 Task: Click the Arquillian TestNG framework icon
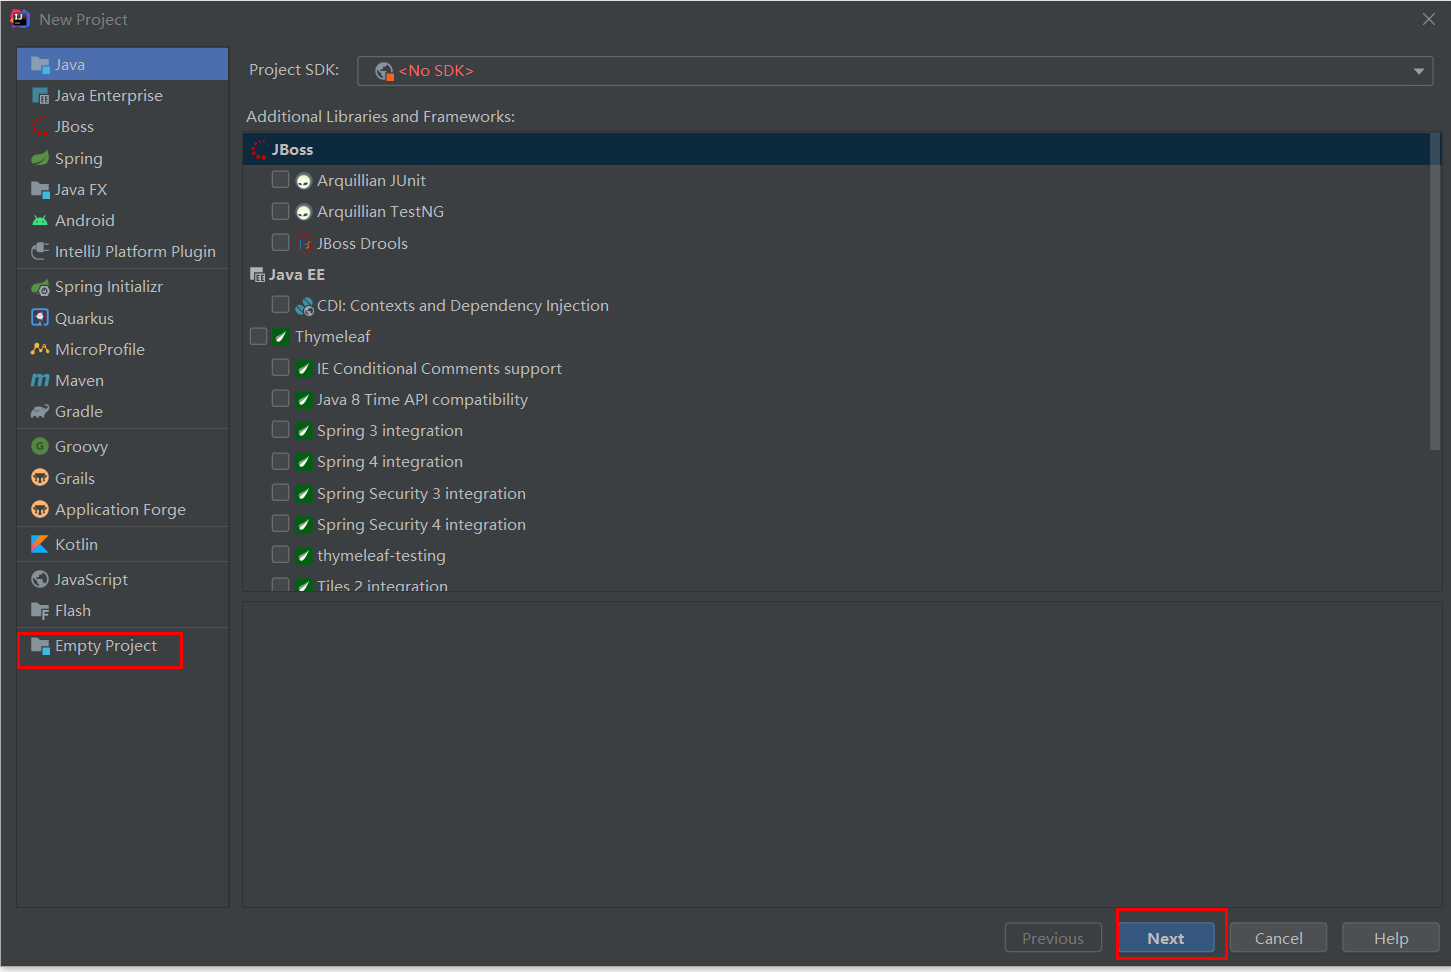click(x=304, y=212)
